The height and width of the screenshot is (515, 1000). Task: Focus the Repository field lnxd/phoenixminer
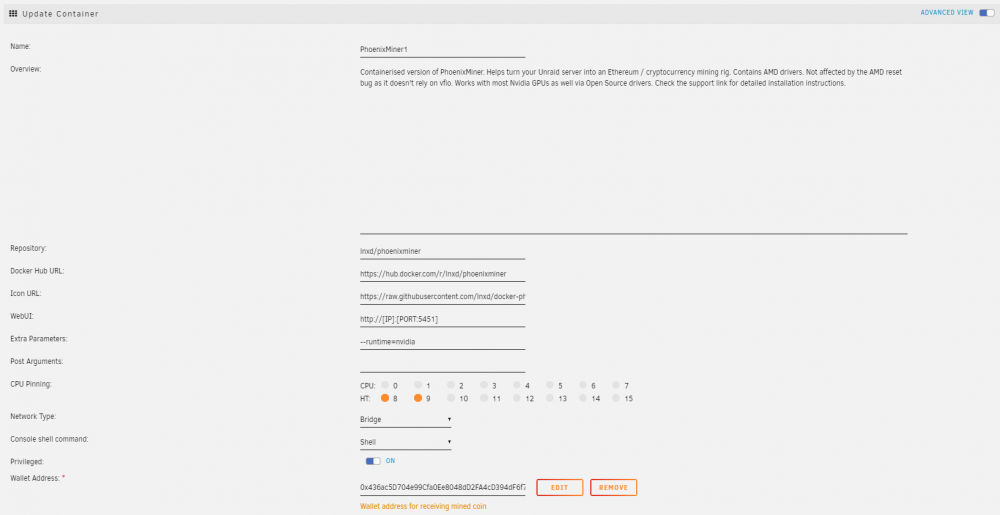point(443,251)
